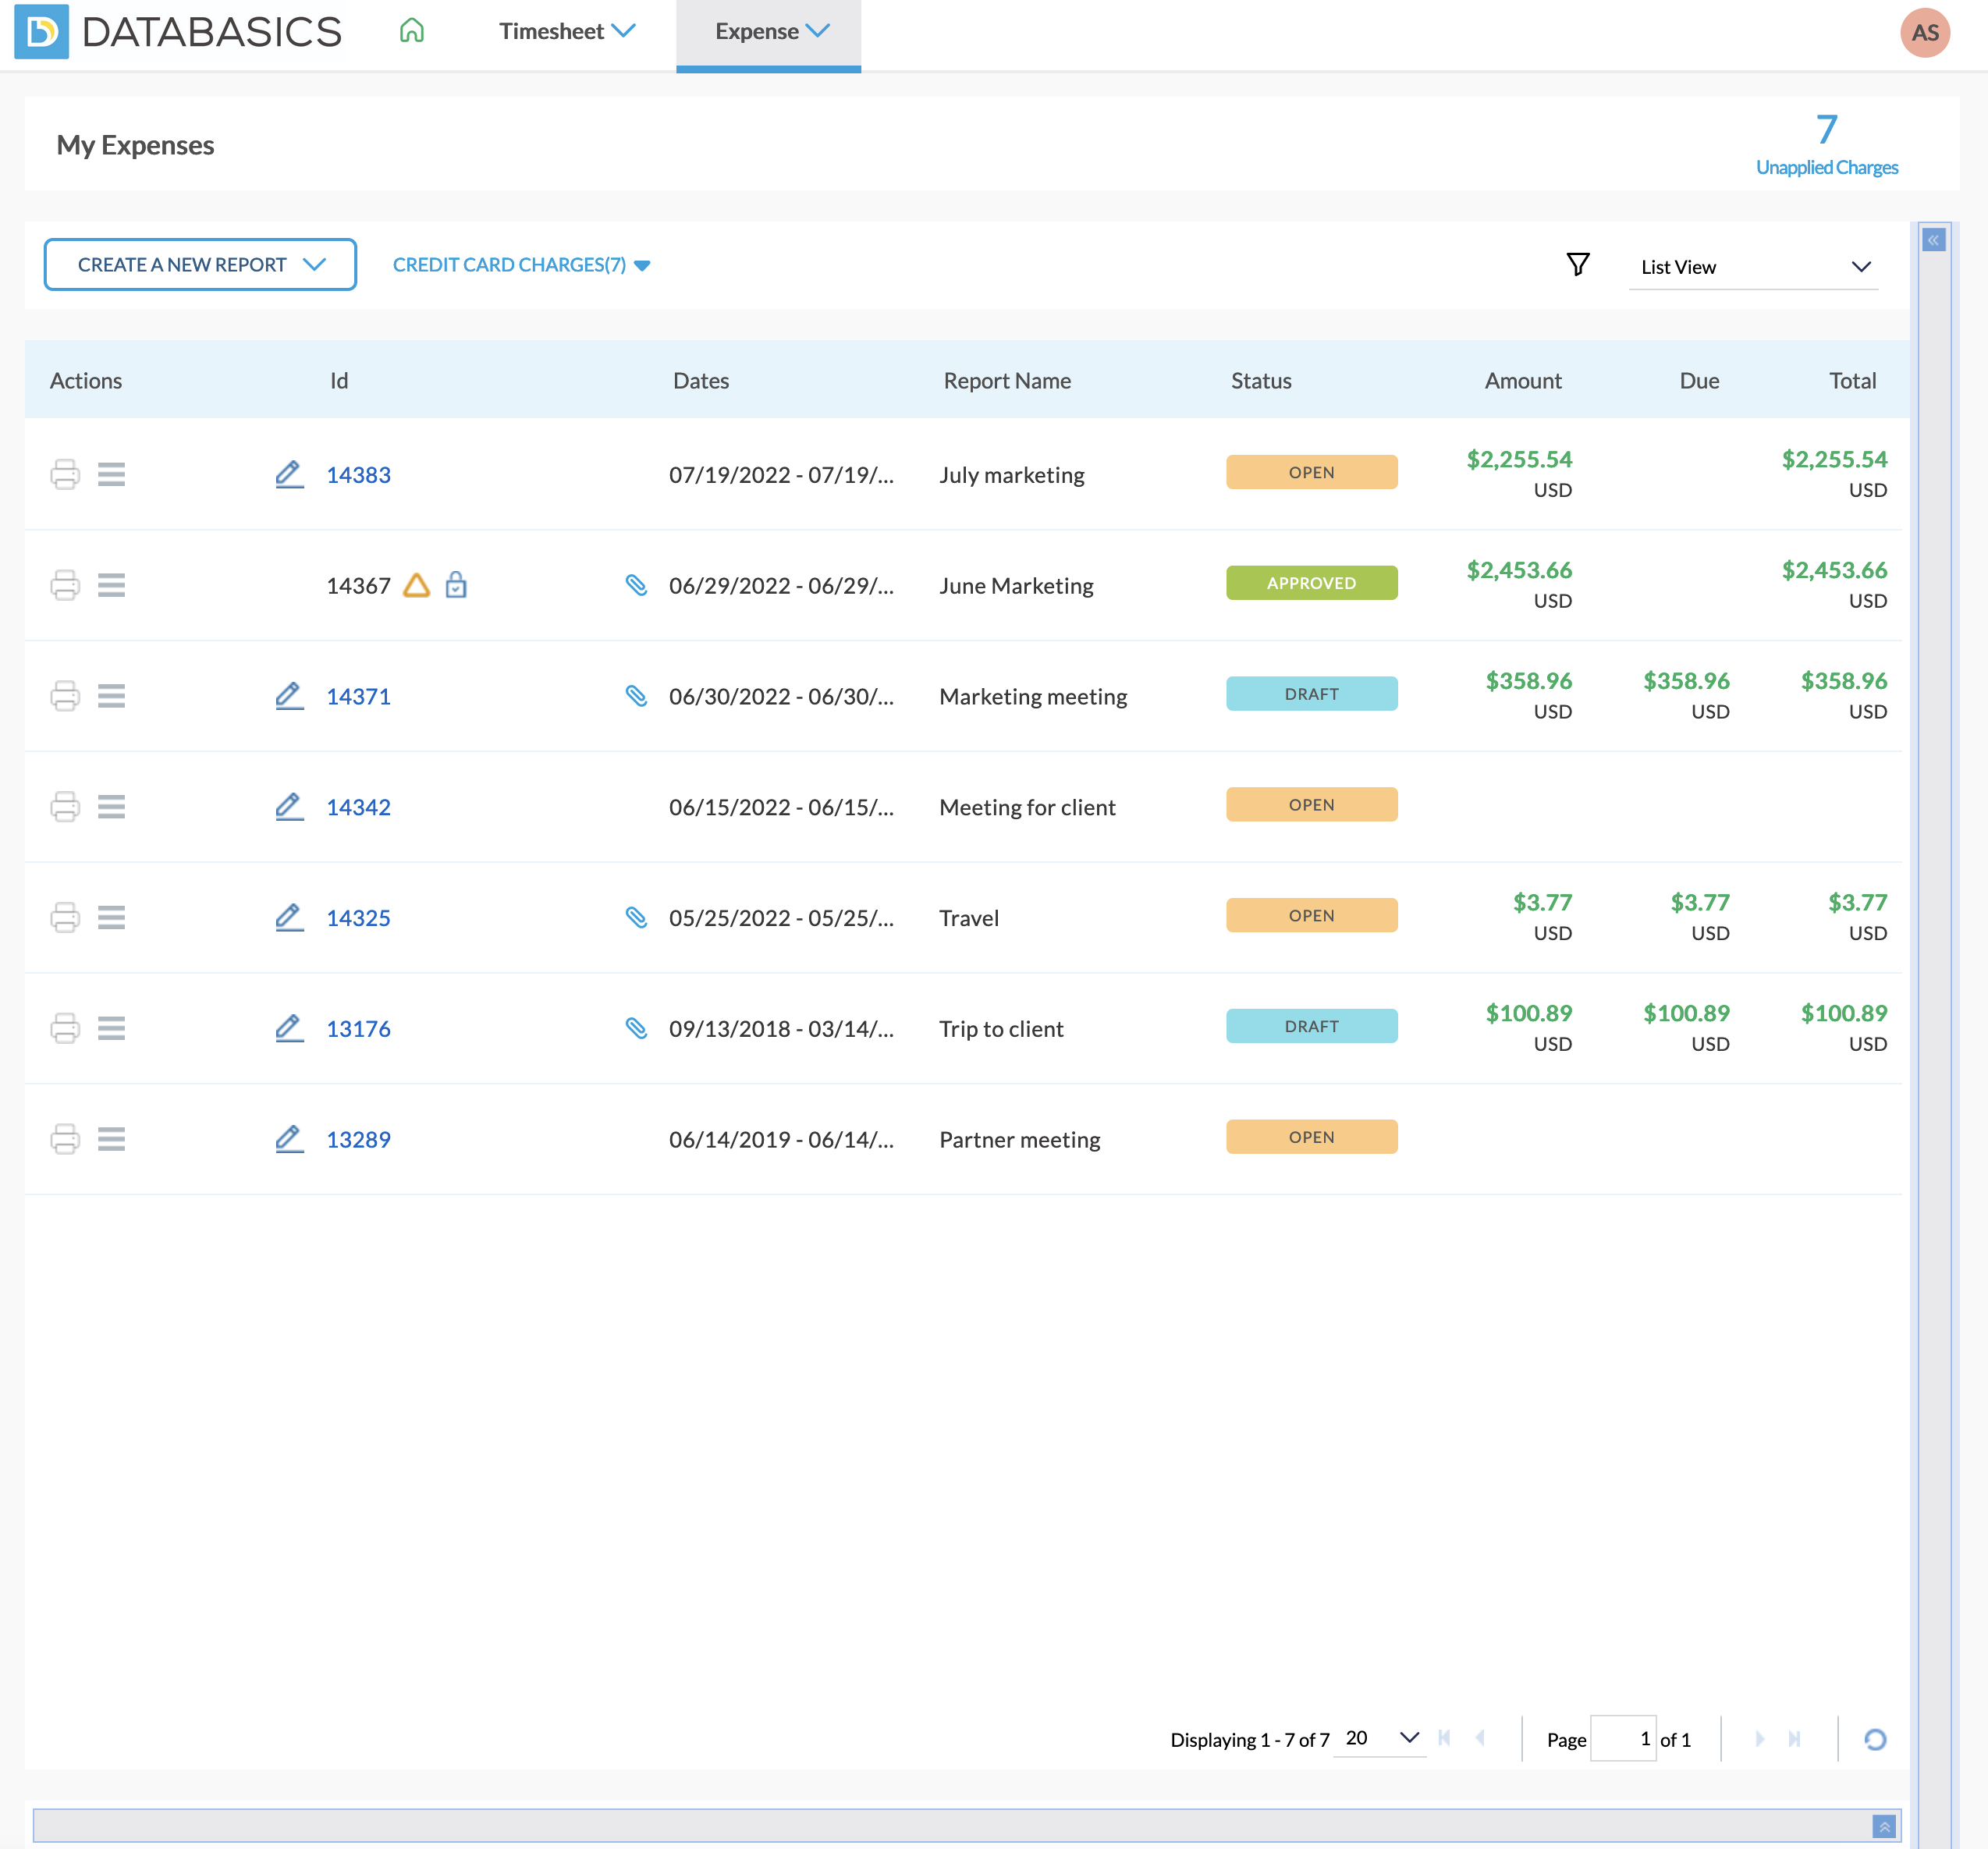
Task: Expand the bottom panel arrow
Action: pyautogui.click(x=1883, y=1826)
